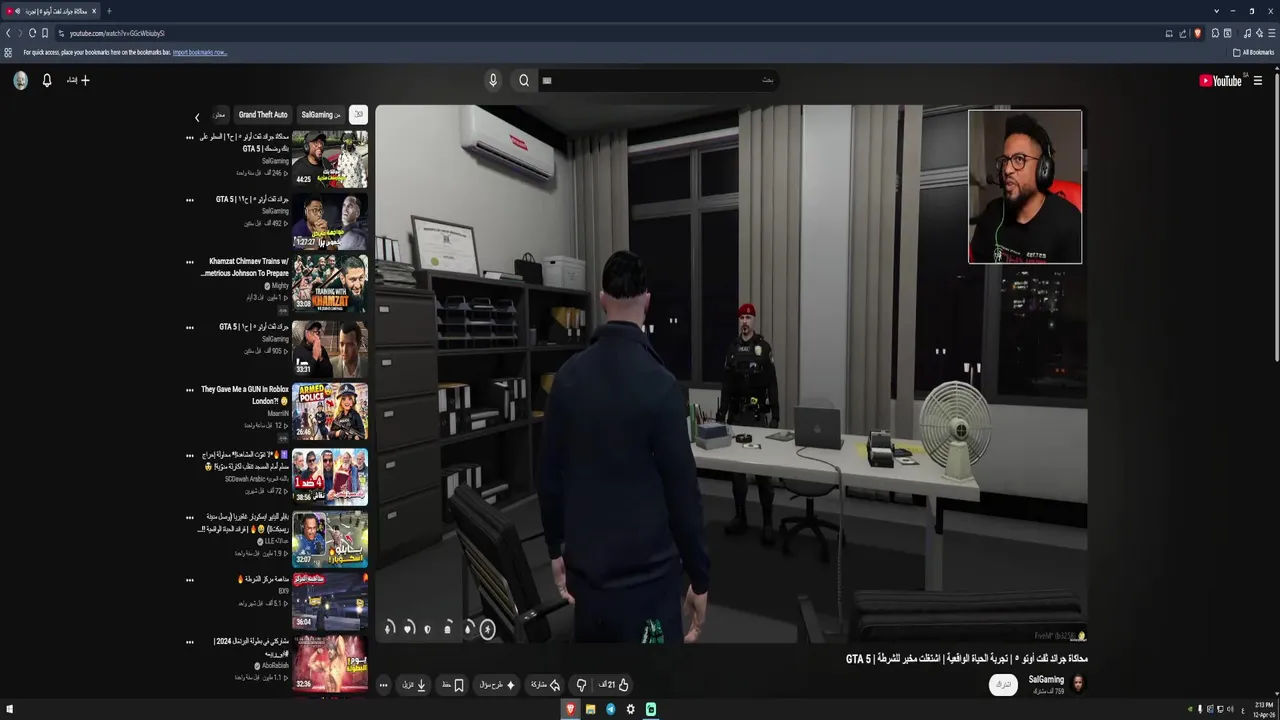Click the YouTube search input field

coord(657,80)
